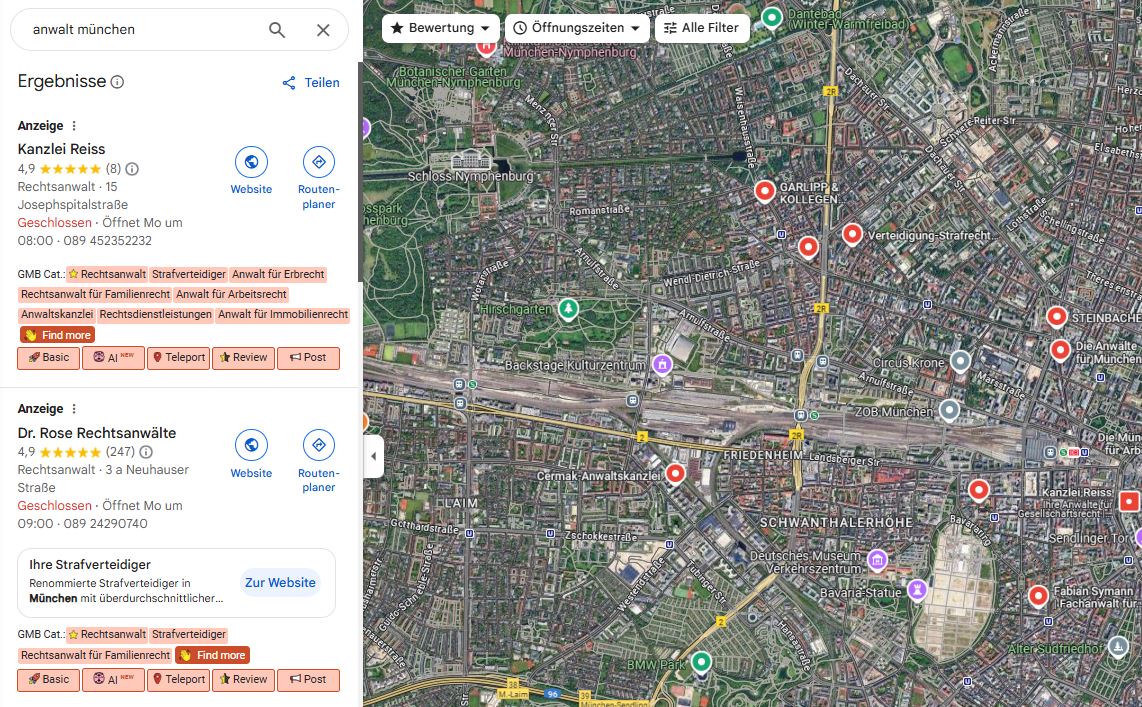Click Post button for Kanzlei Reiss
Screen dimensions: 1142x707
click(308, 358)
